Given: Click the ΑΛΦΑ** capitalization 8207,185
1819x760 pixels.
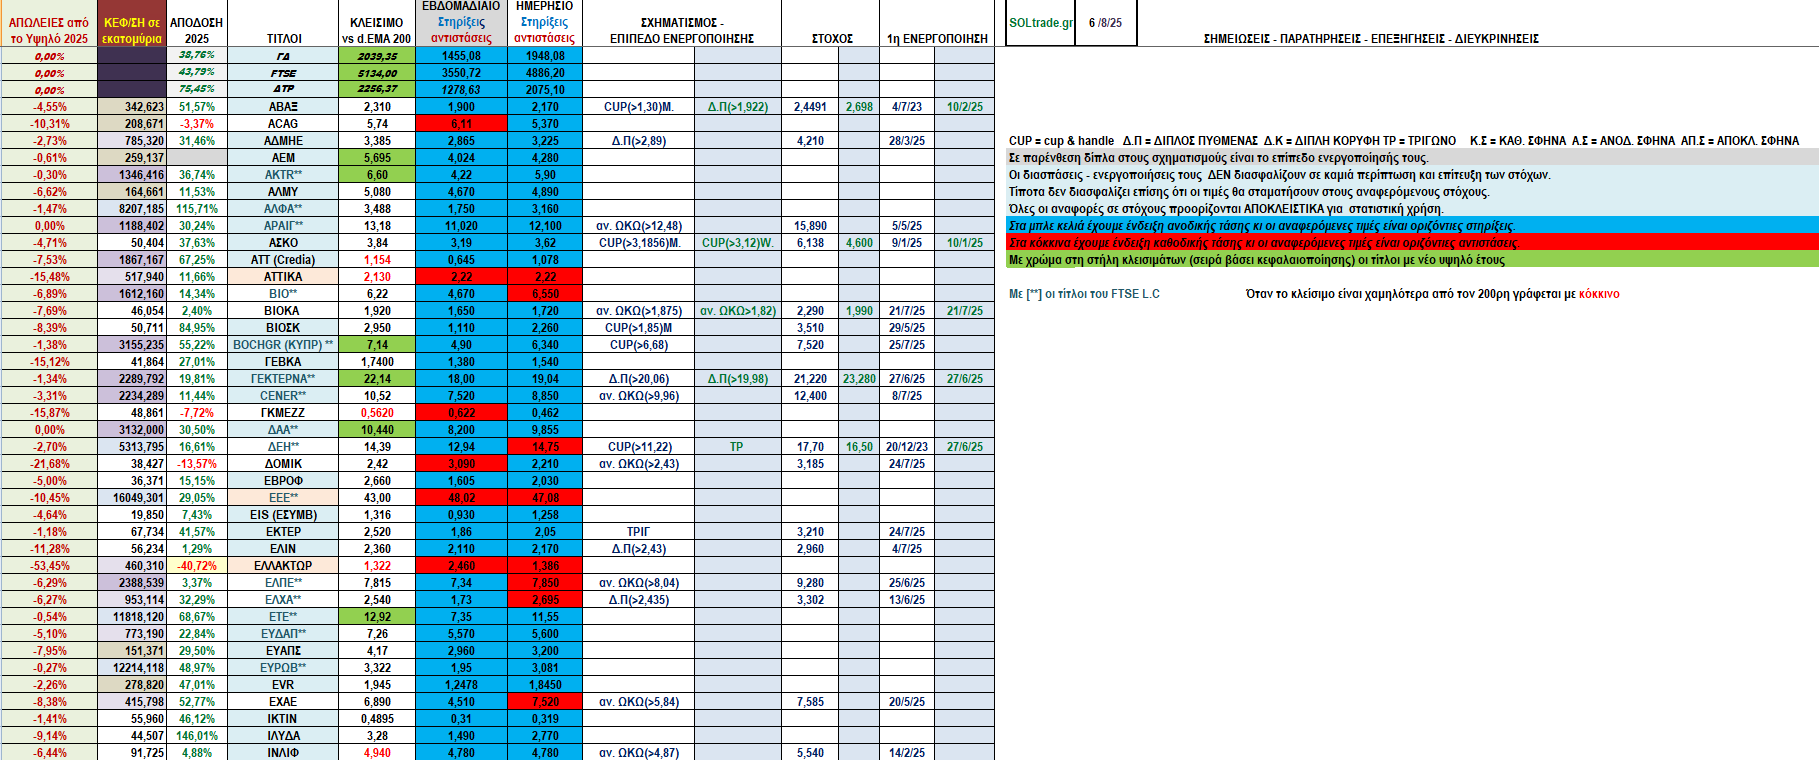Looking at the screenshot, I should tap(132, 209).
